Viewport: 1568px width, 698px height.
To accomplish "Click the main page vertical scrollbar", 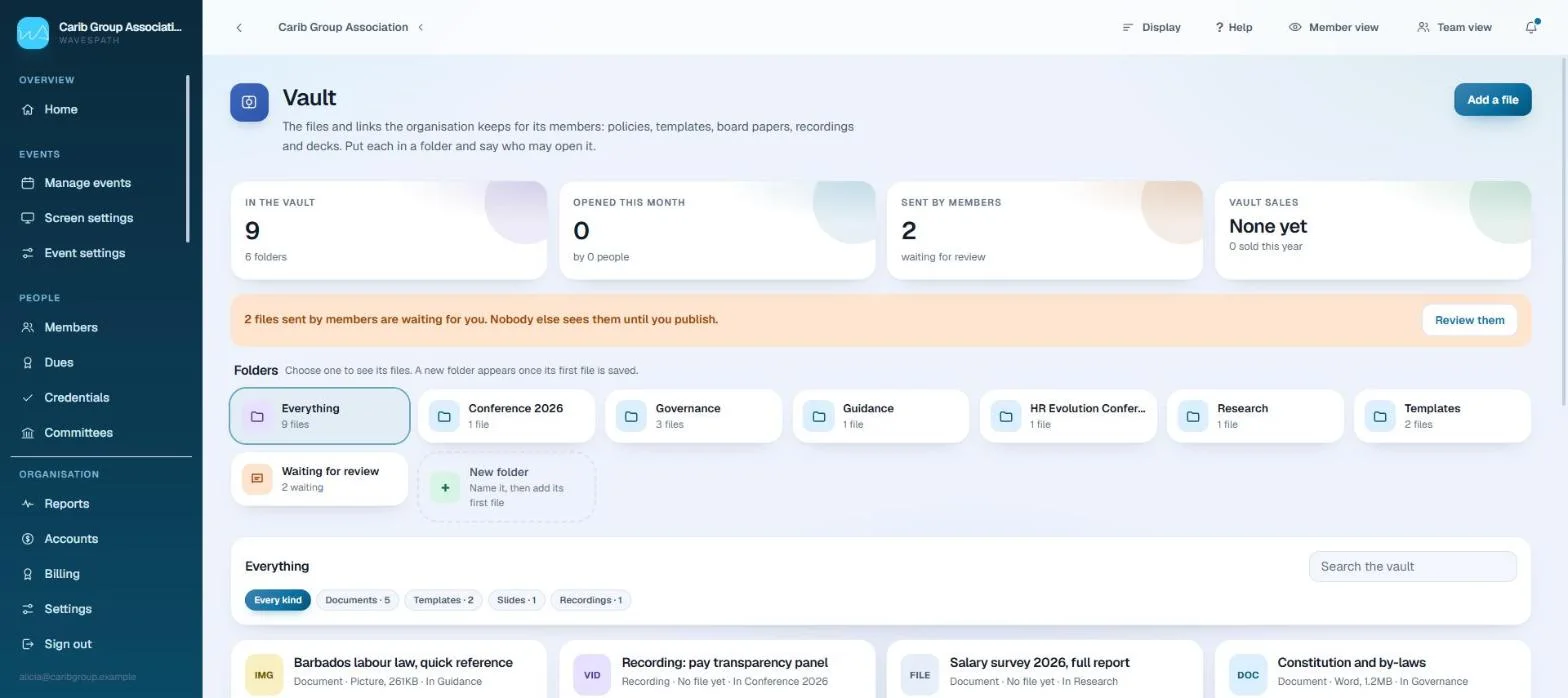I will click(x=1564, y=230).
